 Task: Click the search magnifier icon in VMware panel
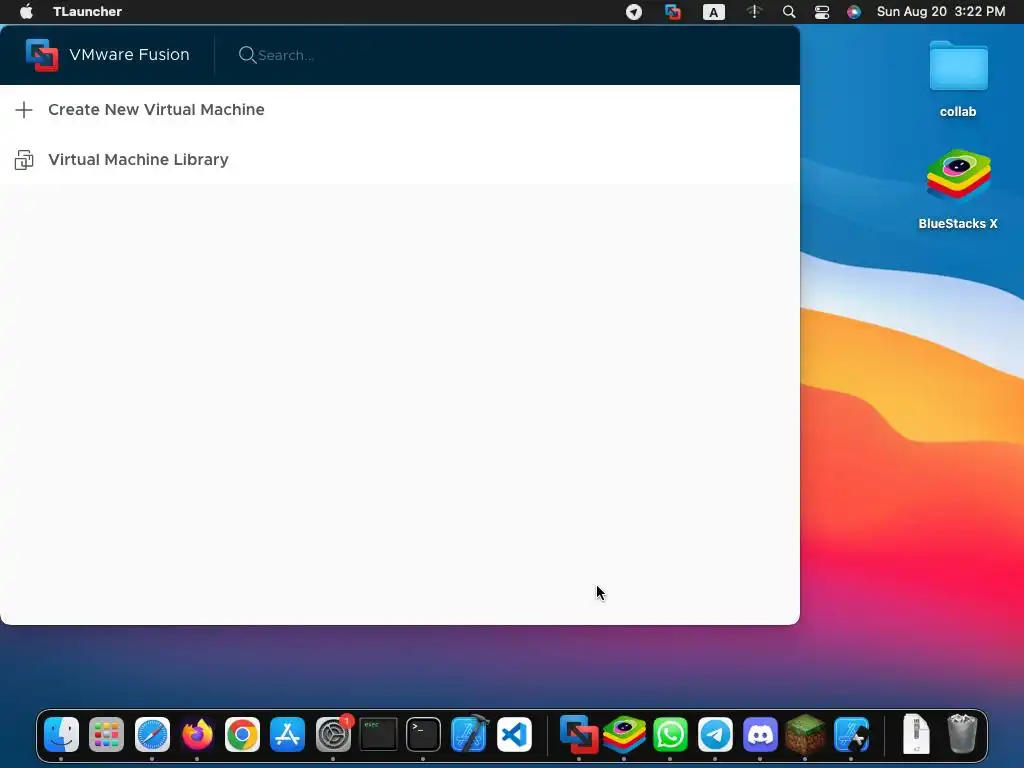click(x=247, y=55)
